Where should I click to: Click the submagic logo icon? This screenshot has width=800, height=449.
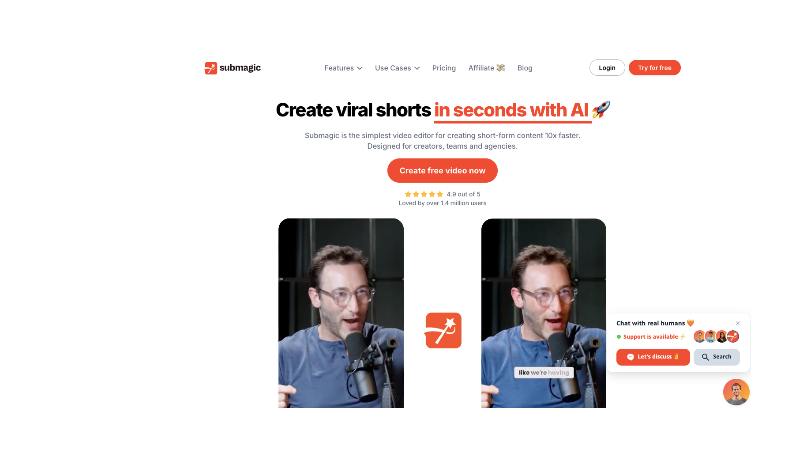tap(211, 68)
